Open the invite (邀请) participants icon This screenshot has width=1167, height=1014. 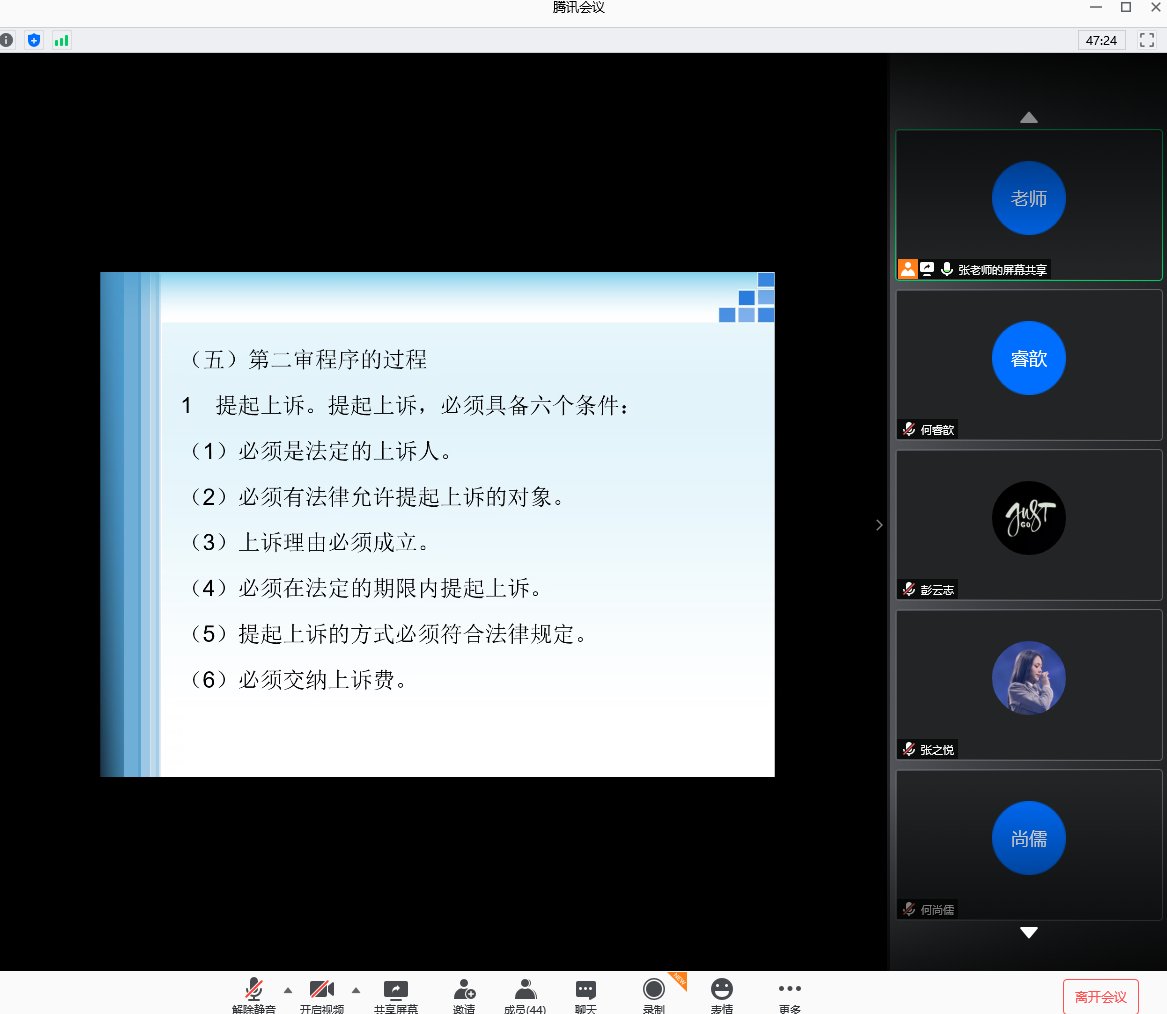click(x=464, y=996)
